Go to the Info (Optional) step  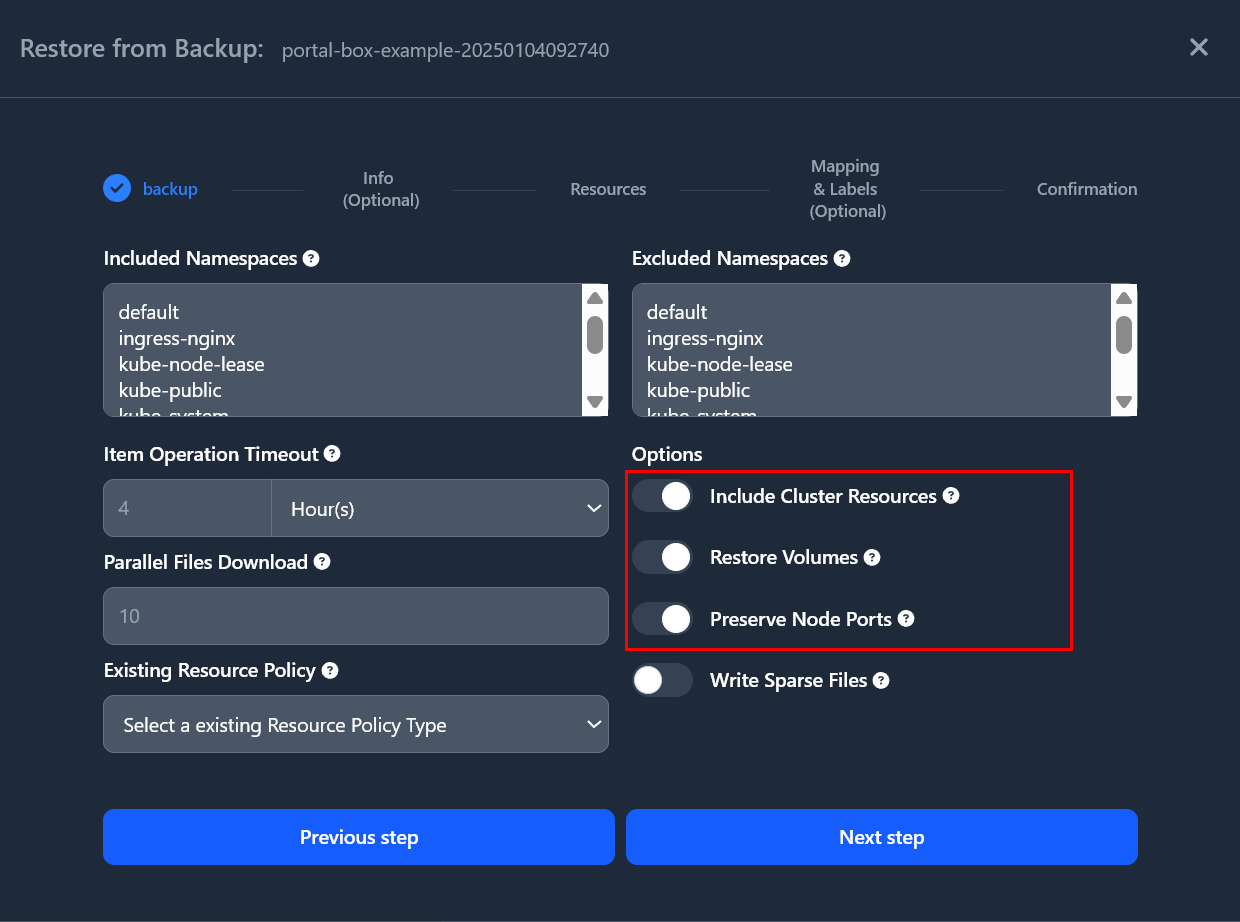pos(379,189)
